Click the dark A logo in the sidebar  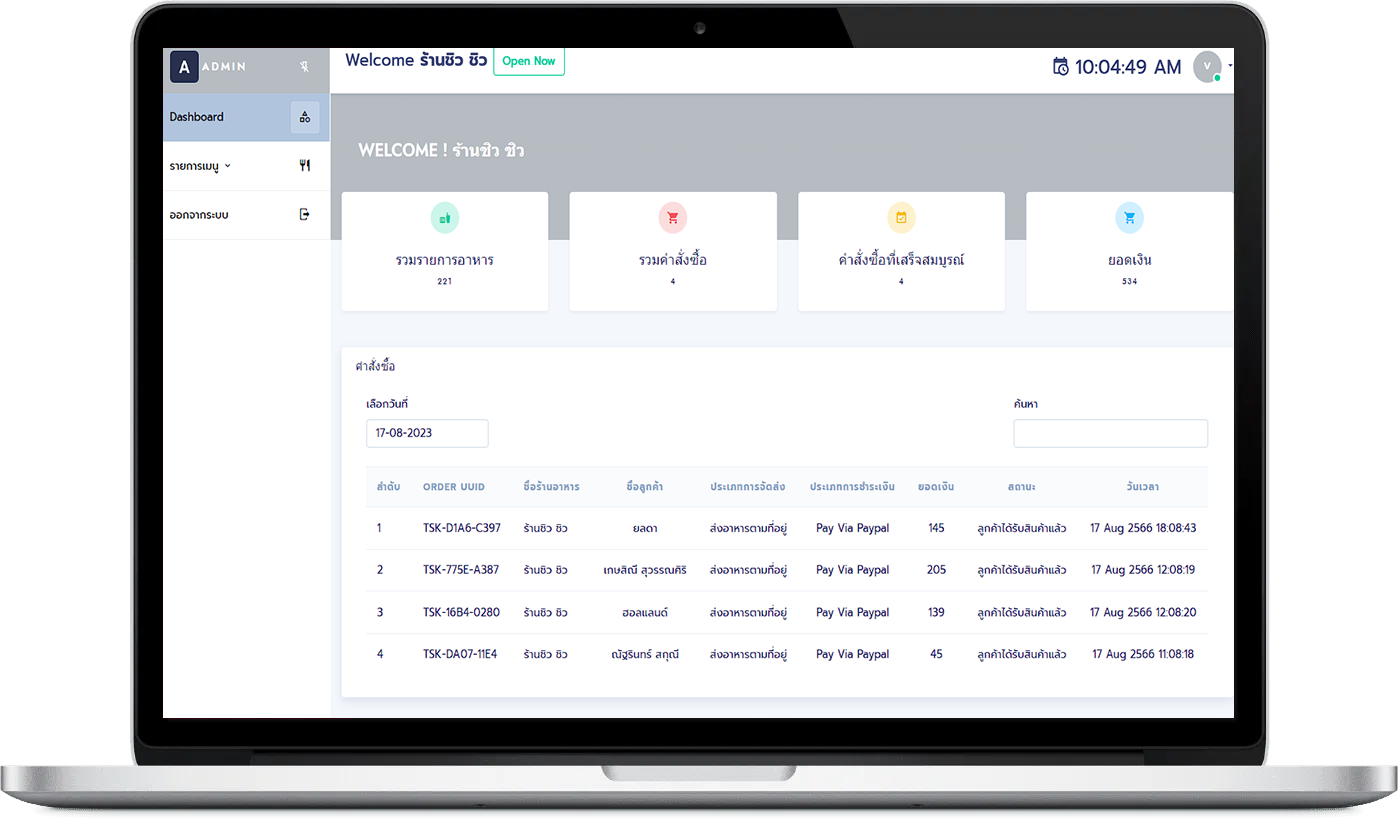(184, 66)
